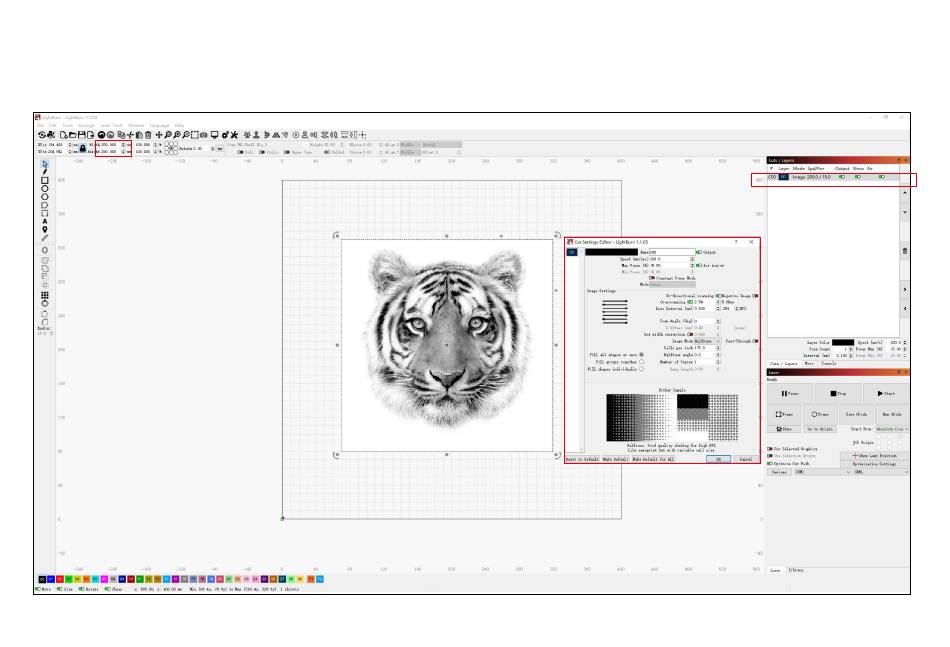Image resolution: width=950 pixels, height=647 pixels.
Task: Open the laser device selection dropdown
Action: [x=880, y=472]
